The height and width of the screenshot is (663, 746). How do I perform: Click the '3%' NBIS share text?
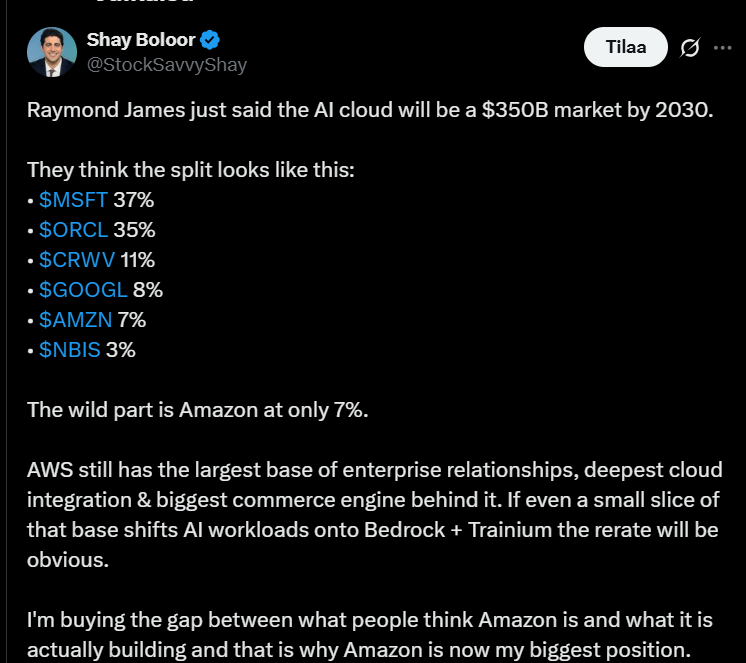(120, 350)
